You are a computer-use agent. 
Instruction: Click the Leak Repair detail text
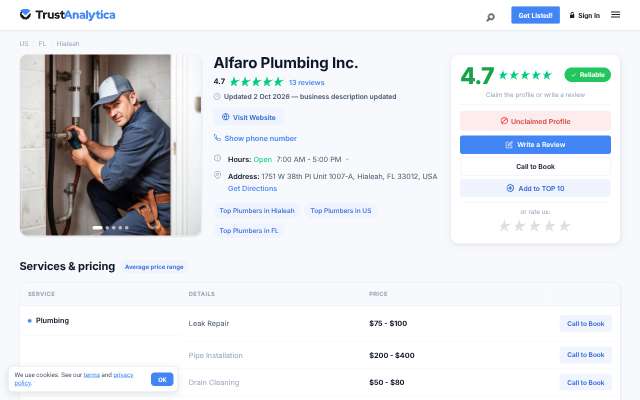pyautogui.click(x=209, y=323)
